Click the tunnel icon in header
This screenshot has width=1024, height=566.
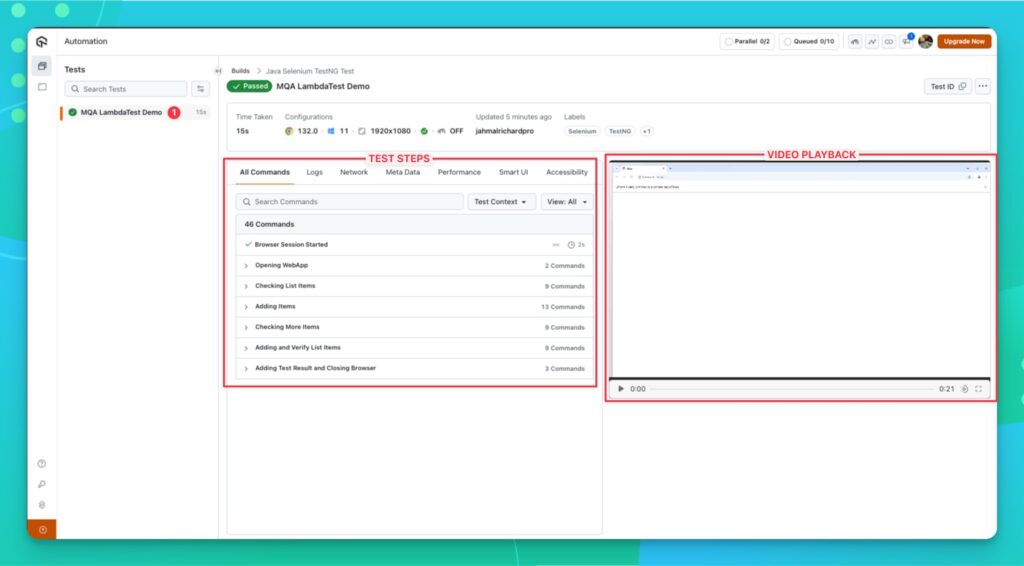coord(855,41)
